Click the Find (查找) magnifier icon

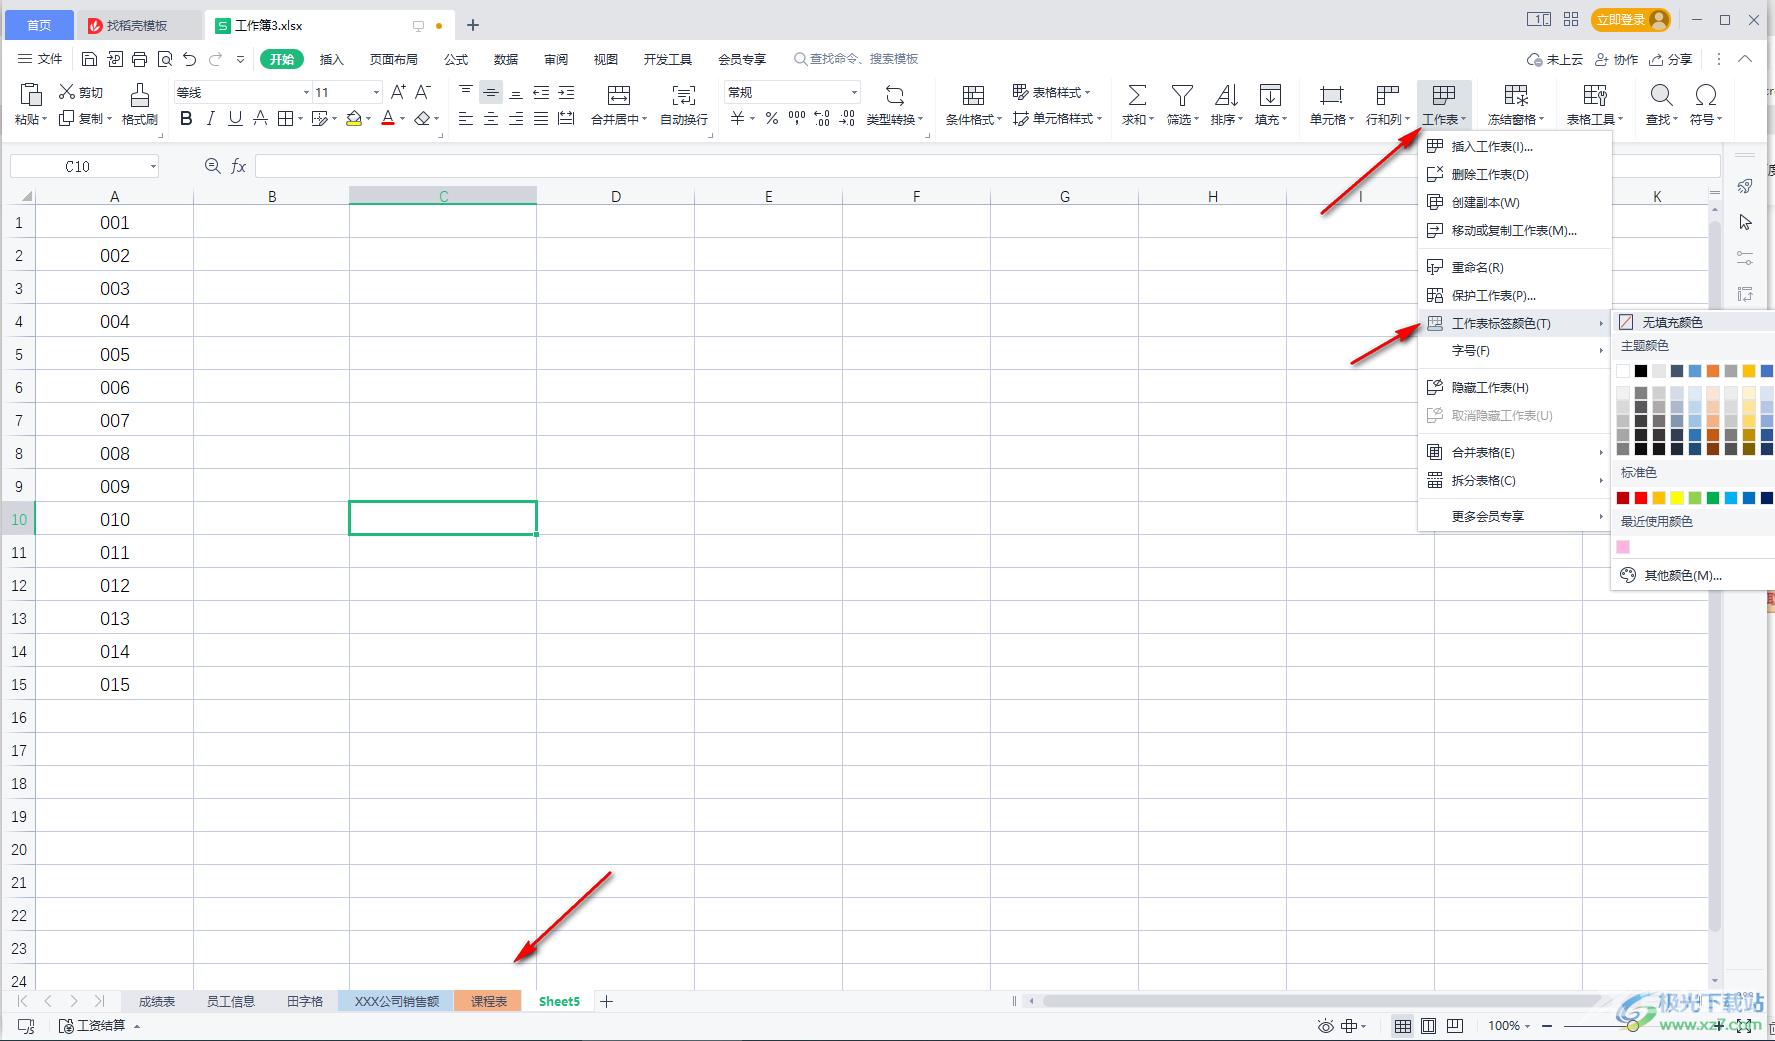(x=1661, y=95)
